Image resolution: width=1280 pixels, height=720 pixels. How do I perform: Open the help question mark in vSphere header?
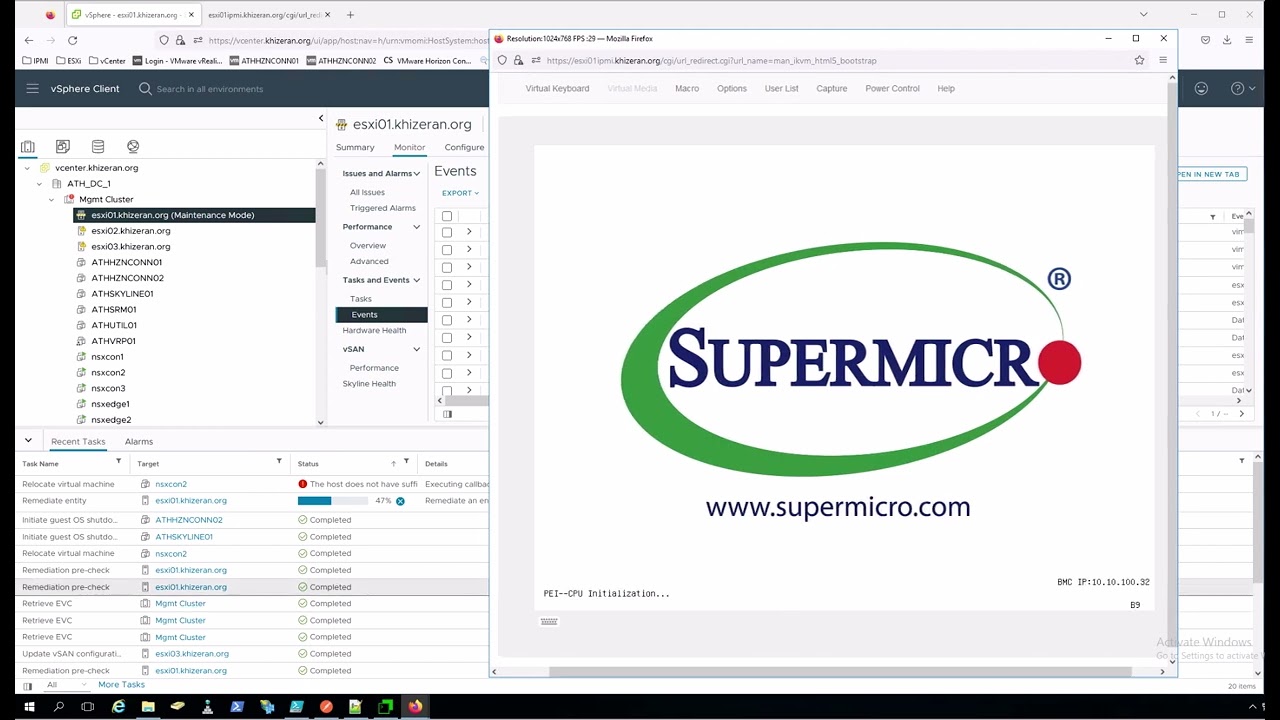1237,89
